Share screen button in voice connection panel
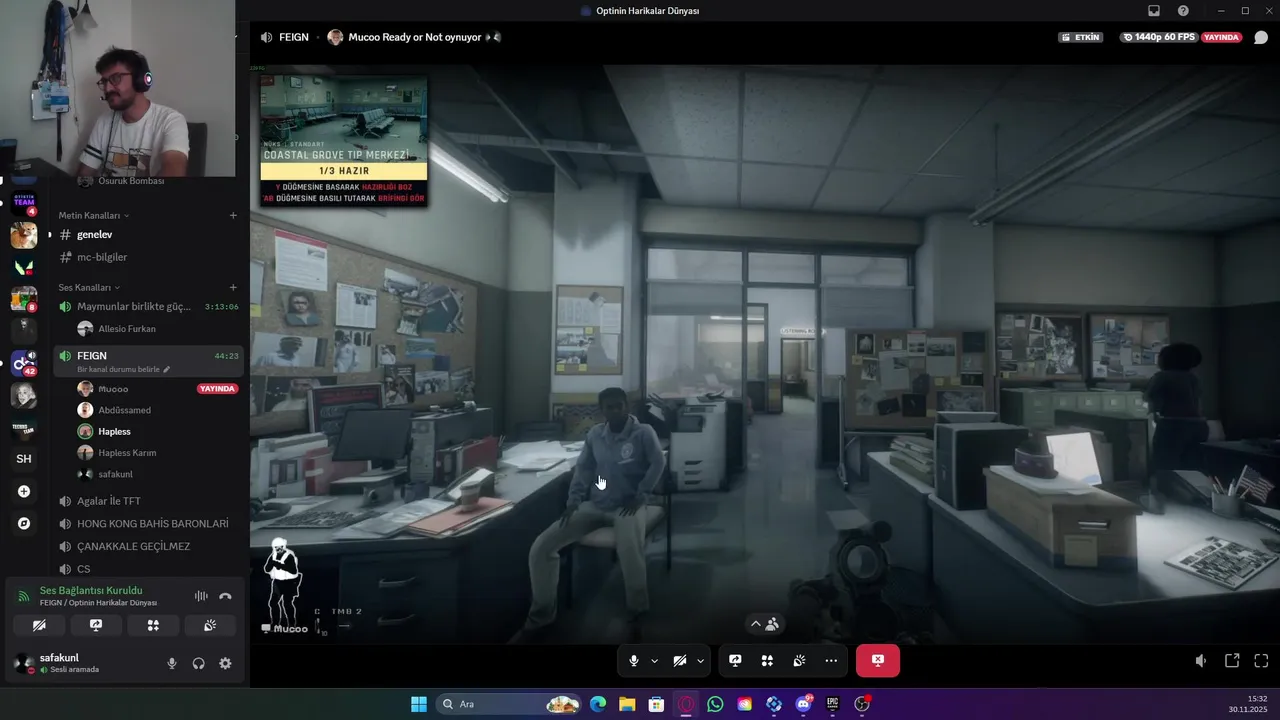This screenshot has width=1280, height=720. [96, 625]
